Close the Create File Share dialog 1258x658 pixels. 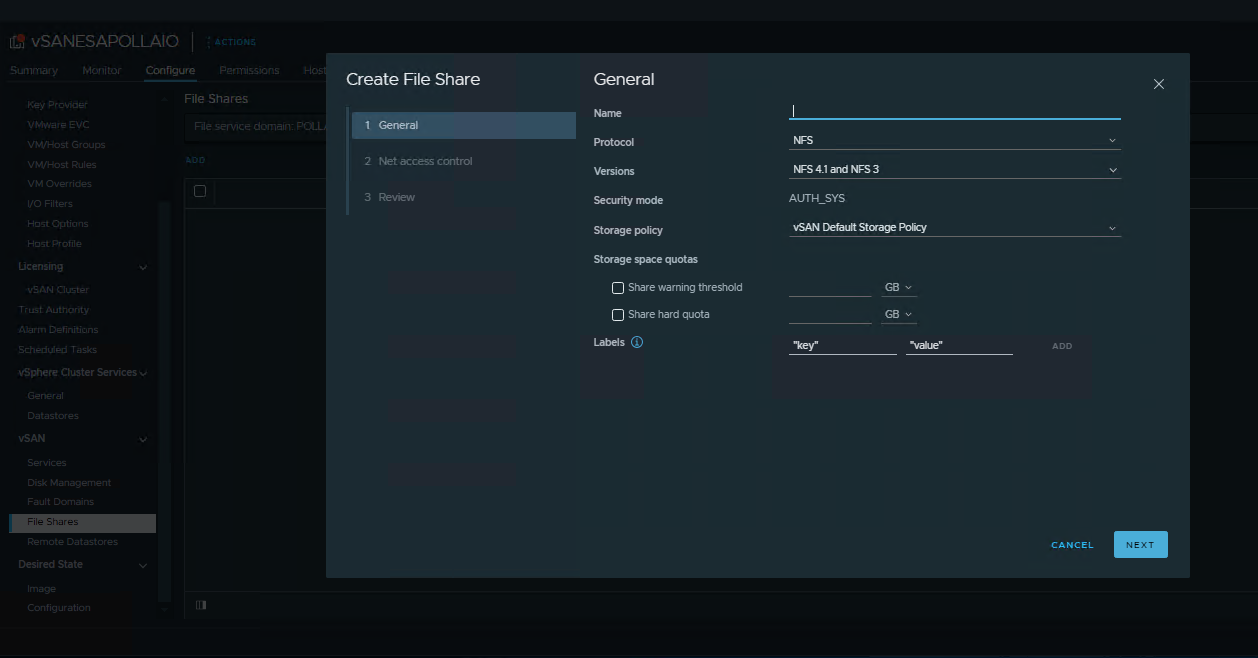1159,84
